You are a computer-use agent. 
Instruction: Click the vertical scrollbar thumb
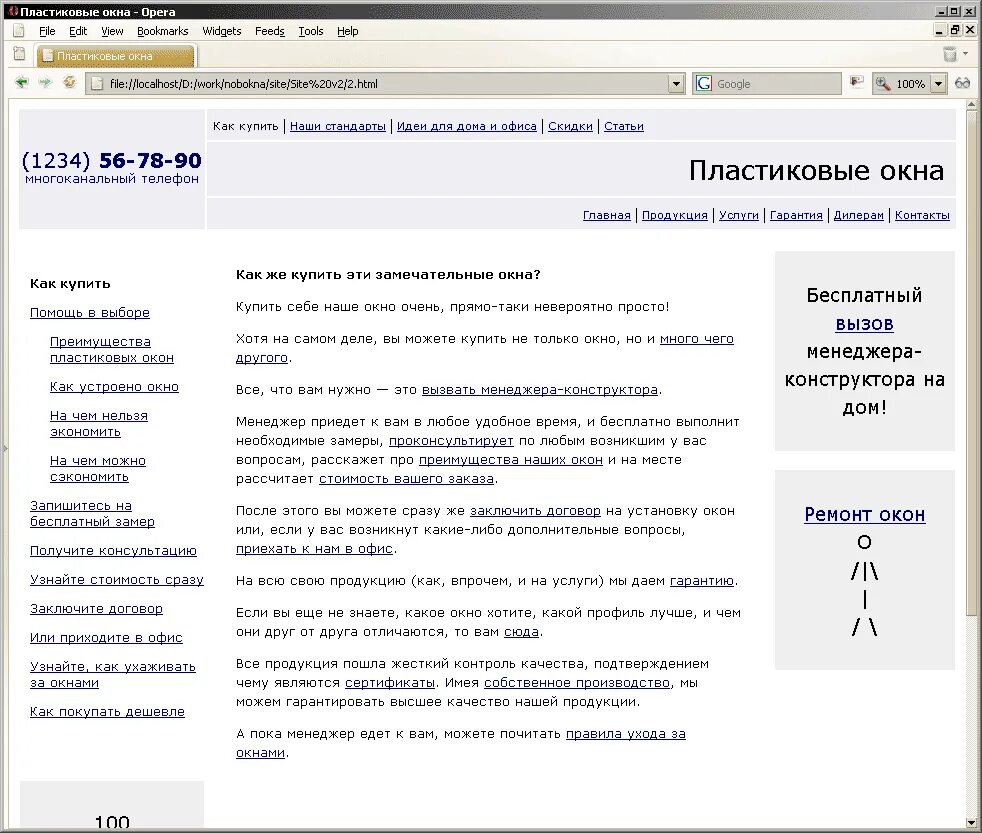[x=972, y=363]
